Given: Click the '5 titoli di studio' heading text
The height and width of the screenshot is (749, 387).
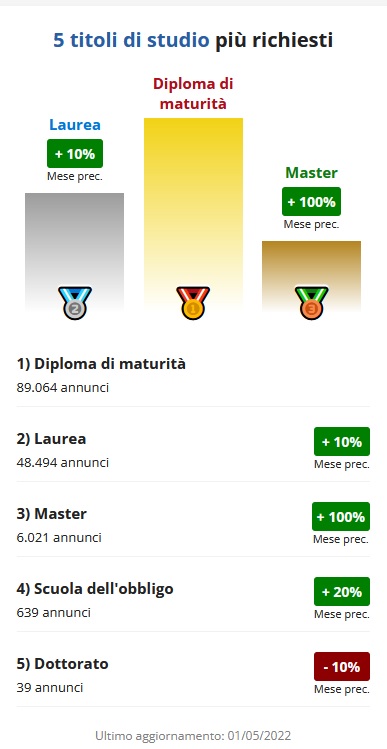Looking at the screenshot, I should pos(131,40).
